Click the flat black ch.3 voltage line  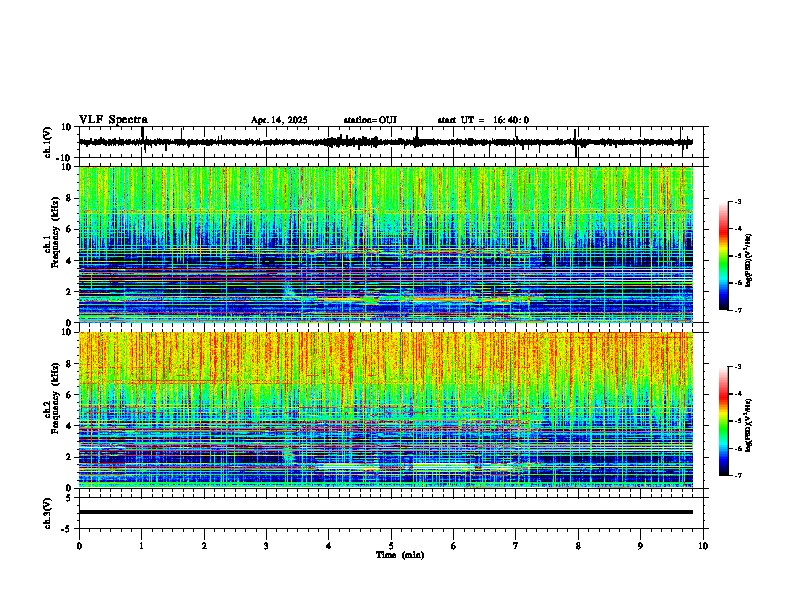pyautogui.click(x=386, y=512)
